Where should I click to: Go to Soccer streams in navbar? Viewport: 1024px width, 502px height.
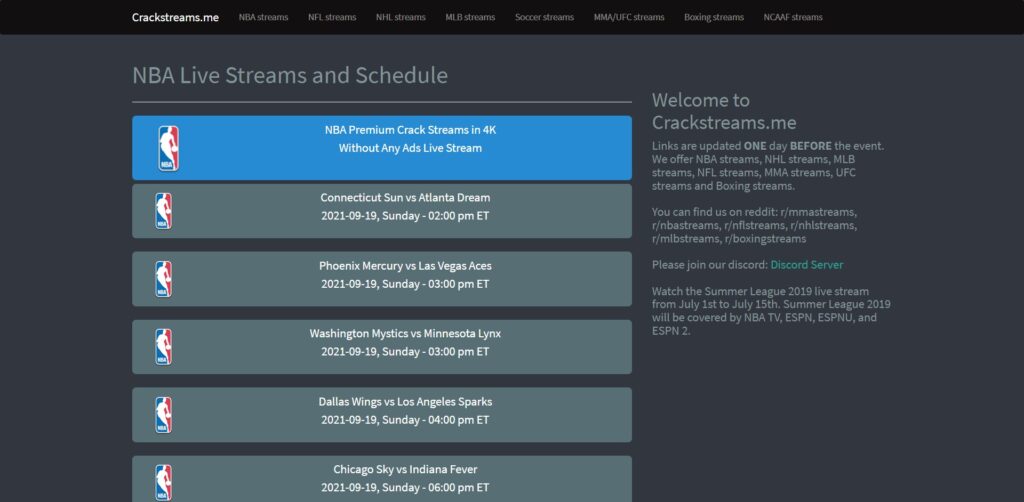(x=544, y=18)
